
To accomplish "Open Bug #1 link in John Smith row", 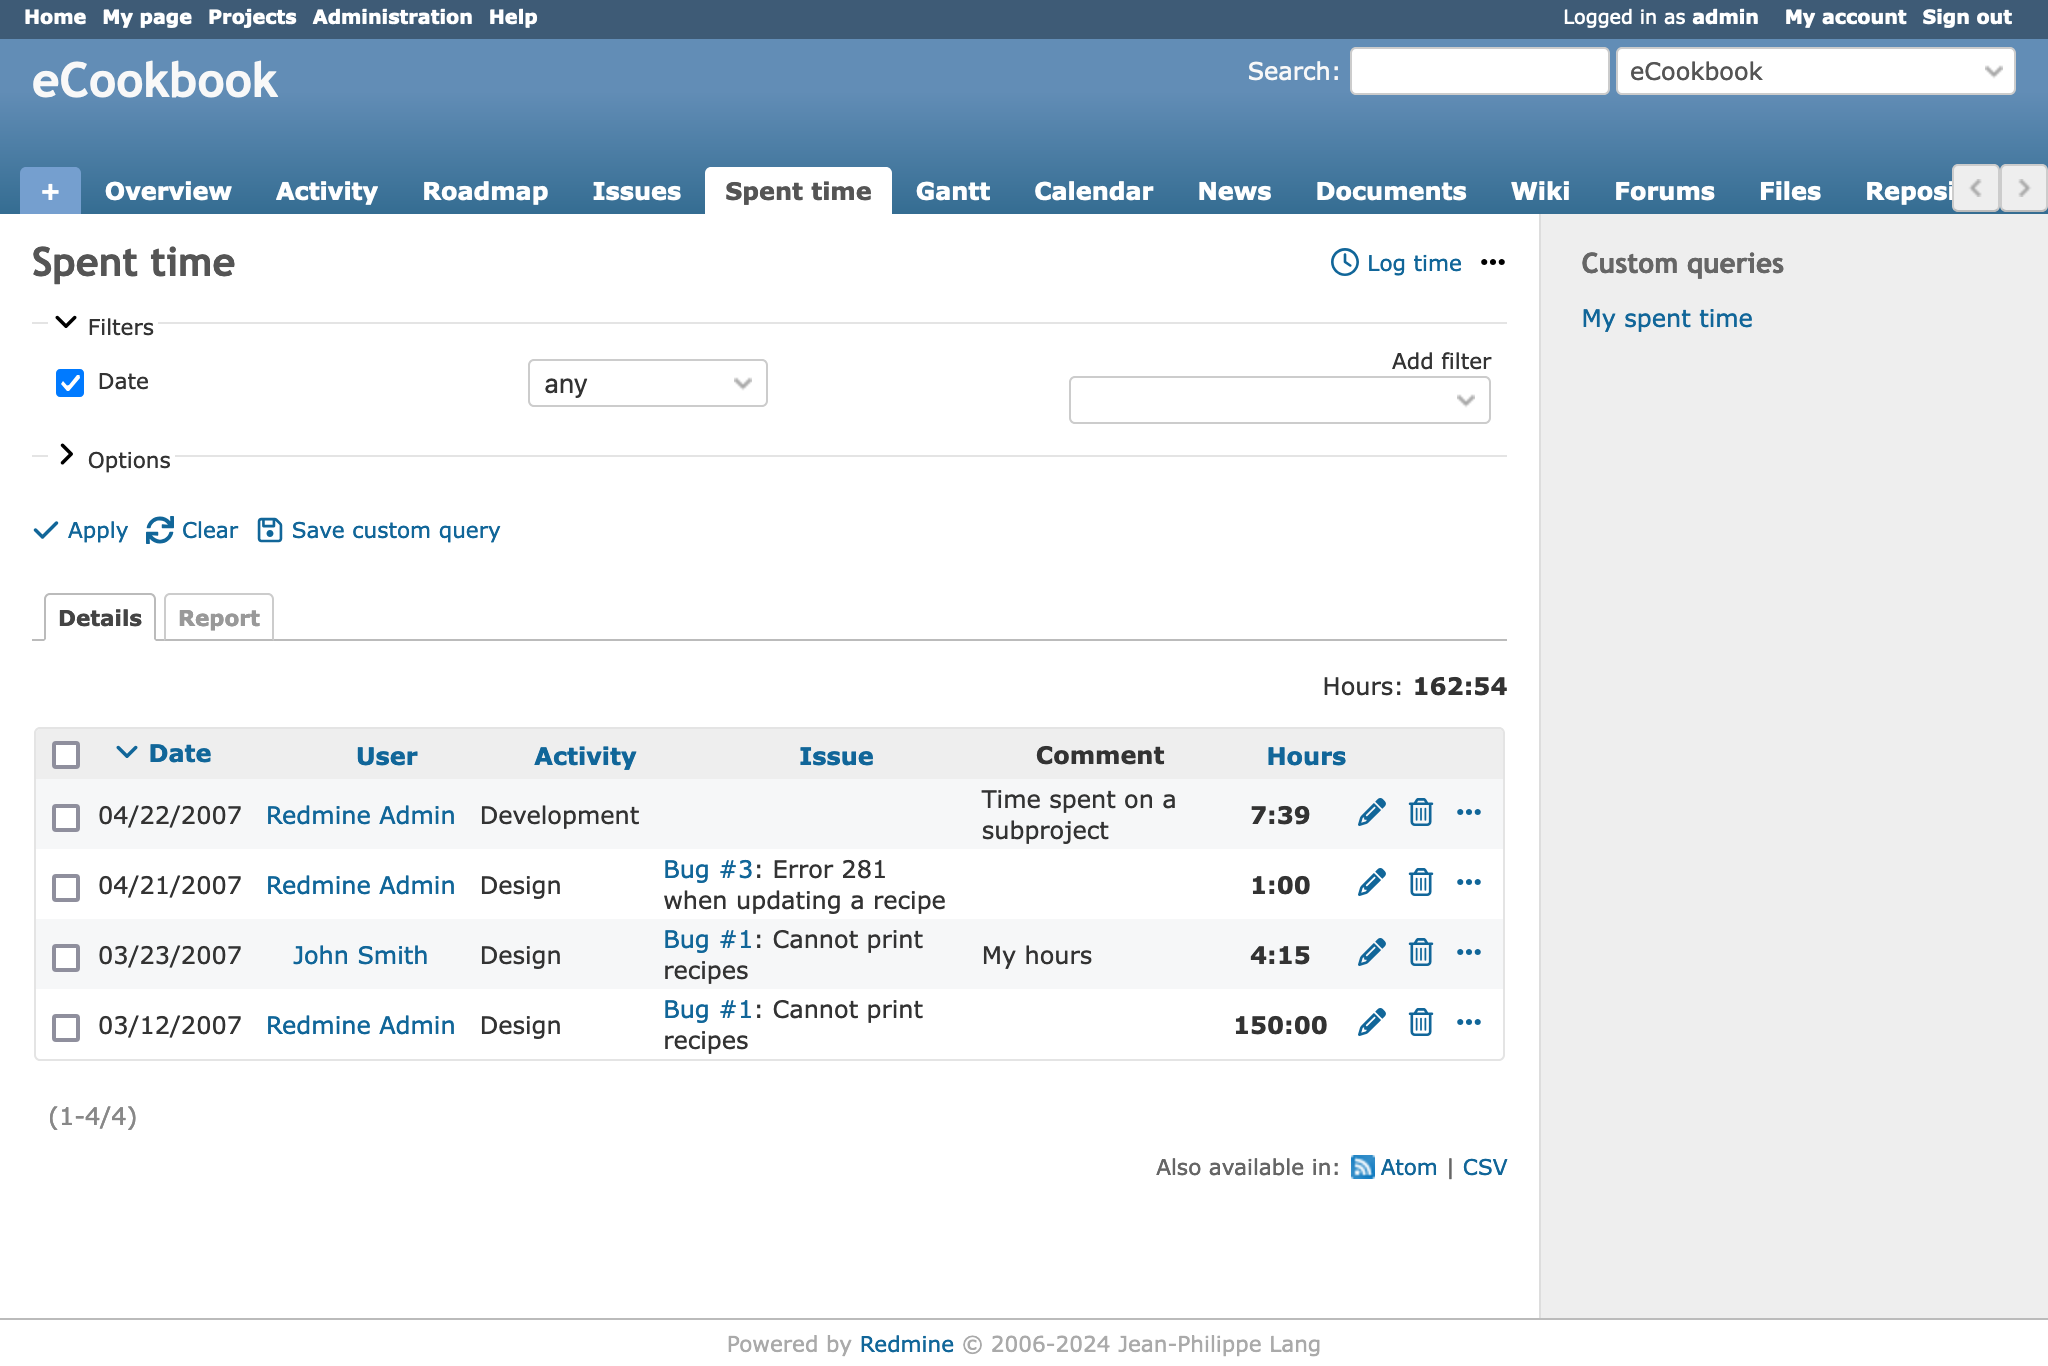I will coord(708,939).
